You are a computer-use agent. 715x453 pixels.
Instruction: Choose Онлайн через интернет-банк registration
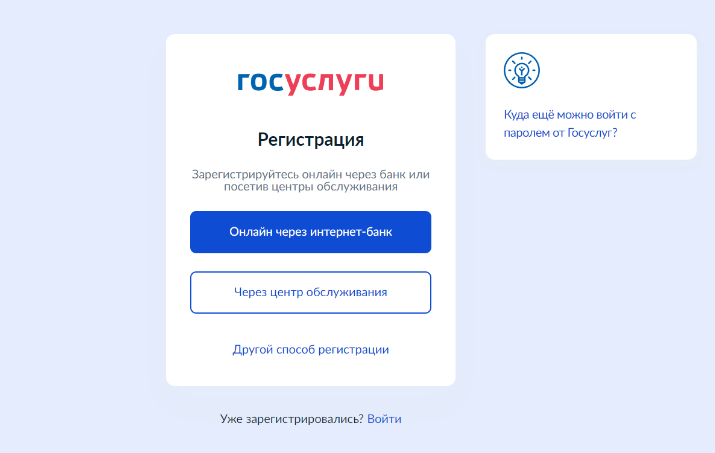311,232
